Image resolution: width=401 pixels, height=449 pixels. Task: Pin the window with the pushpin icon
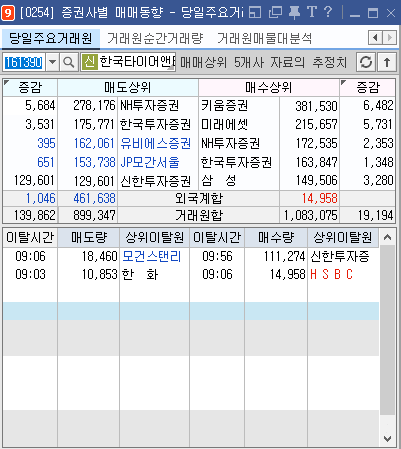pos(294,13)
